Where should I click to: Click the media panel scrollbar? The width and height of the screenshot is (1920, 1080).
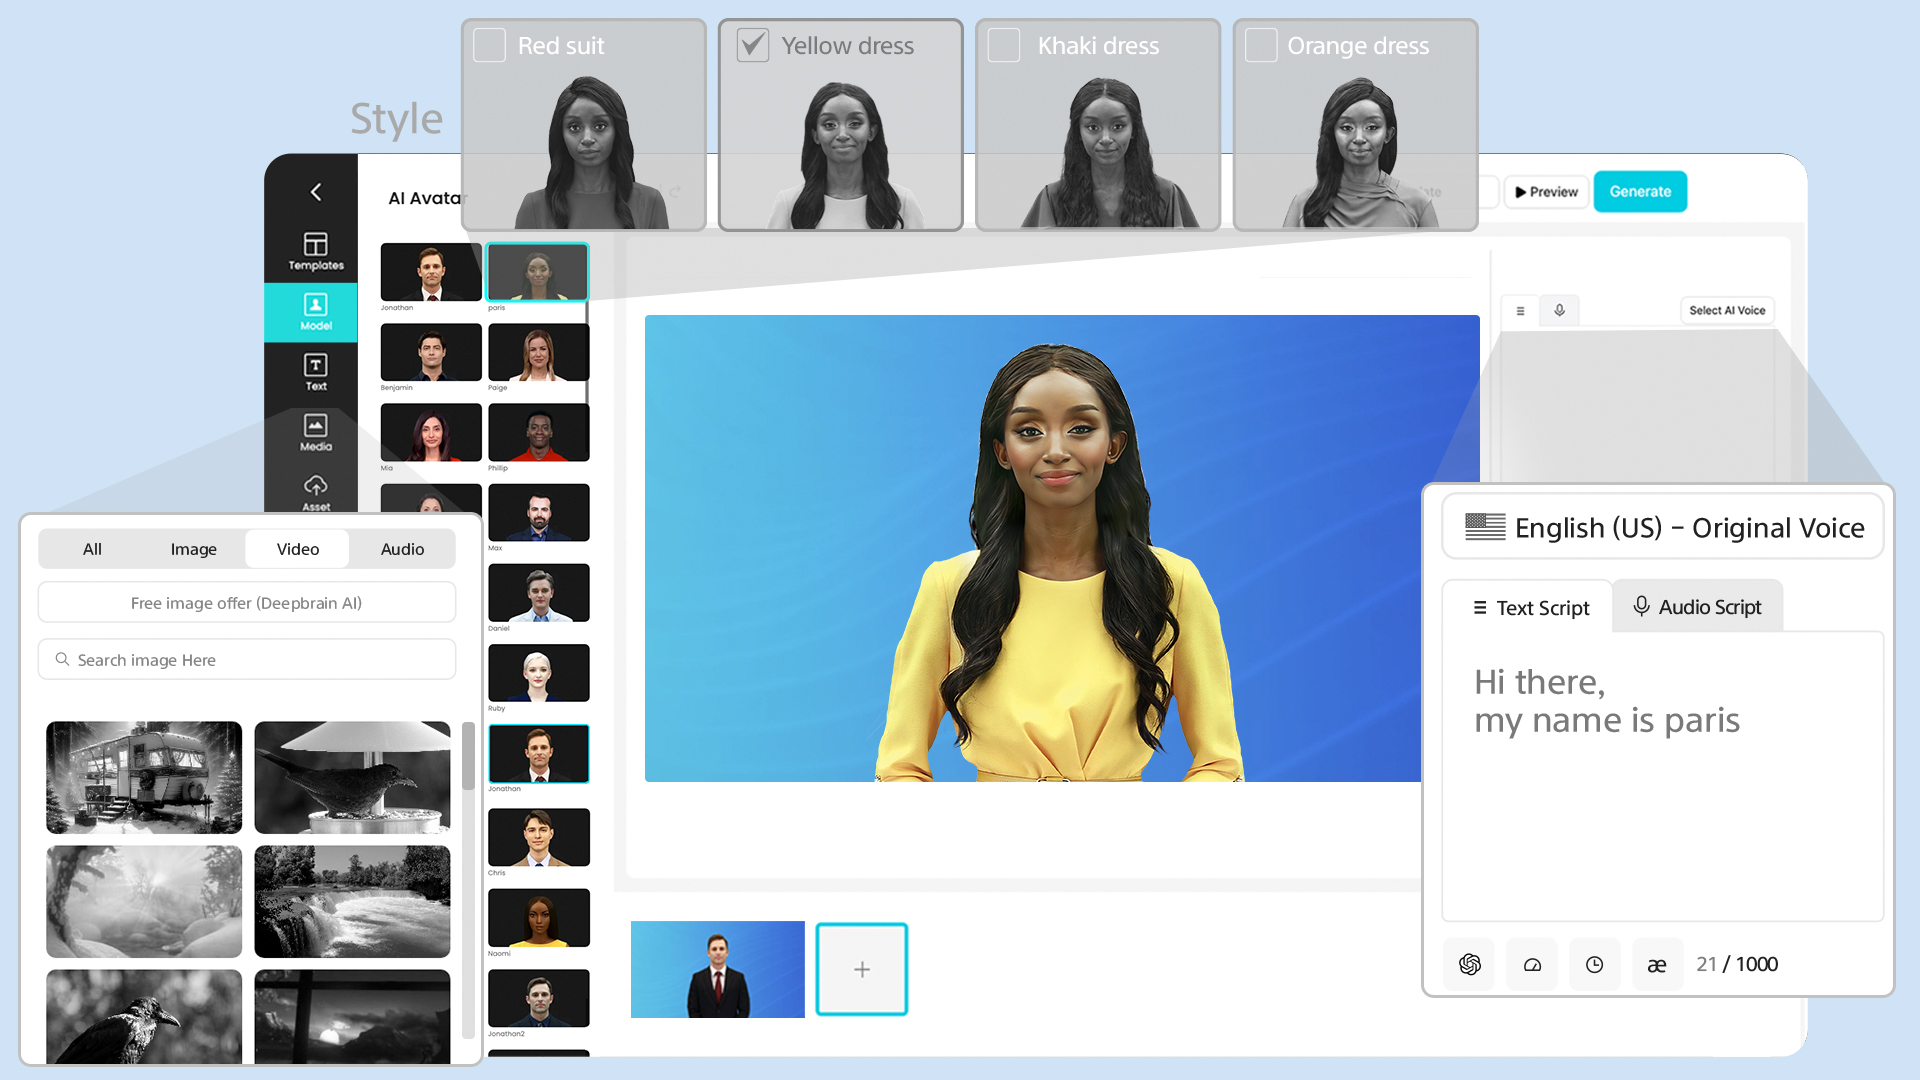468,757
